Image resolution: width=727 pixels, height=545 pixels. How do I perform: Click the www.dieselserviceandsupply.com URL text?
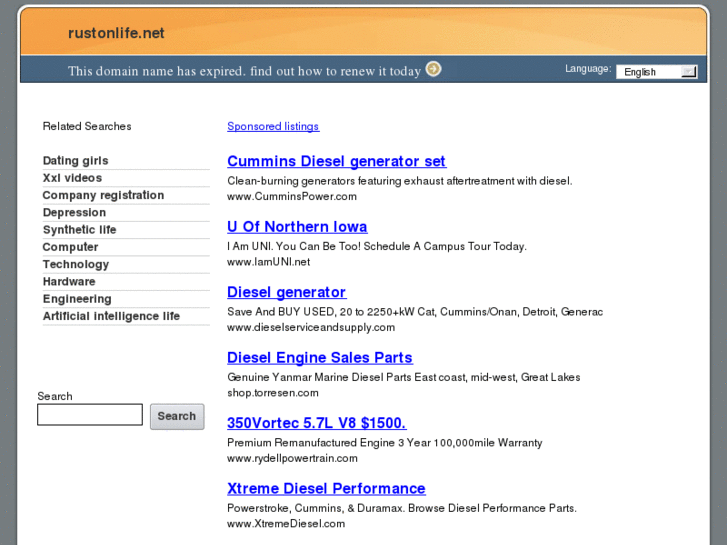(x=311, y=327)
